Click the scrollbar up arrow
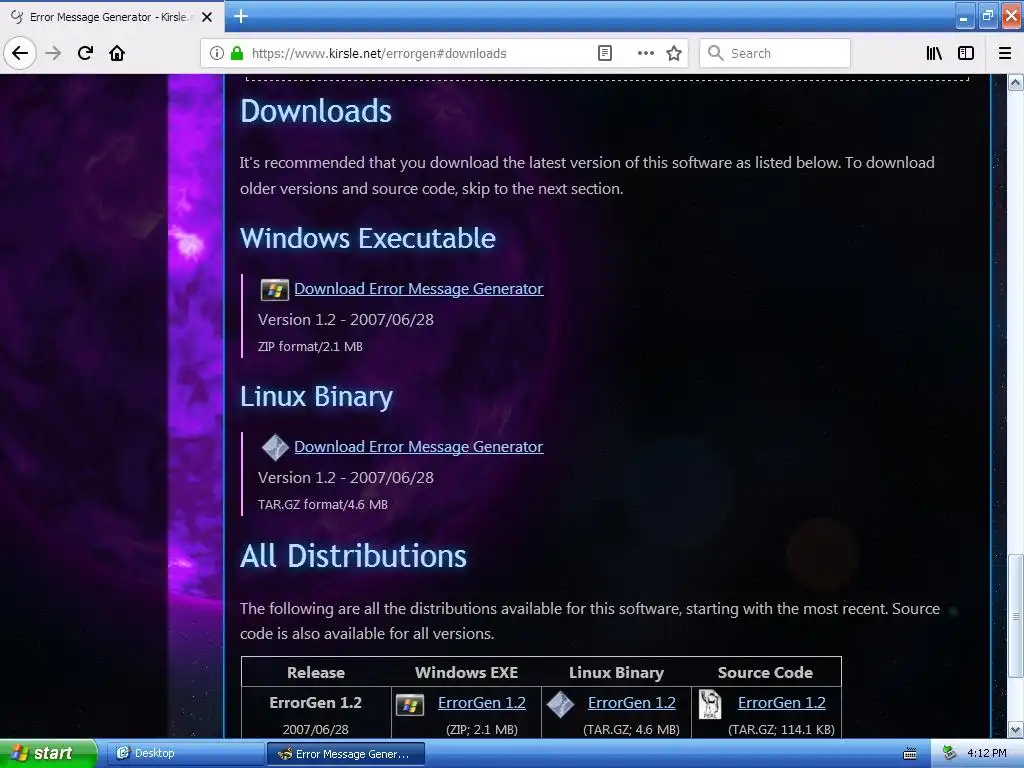Image resolution: width=1024 pixels, height=768 pixels. pos(1016,82)
